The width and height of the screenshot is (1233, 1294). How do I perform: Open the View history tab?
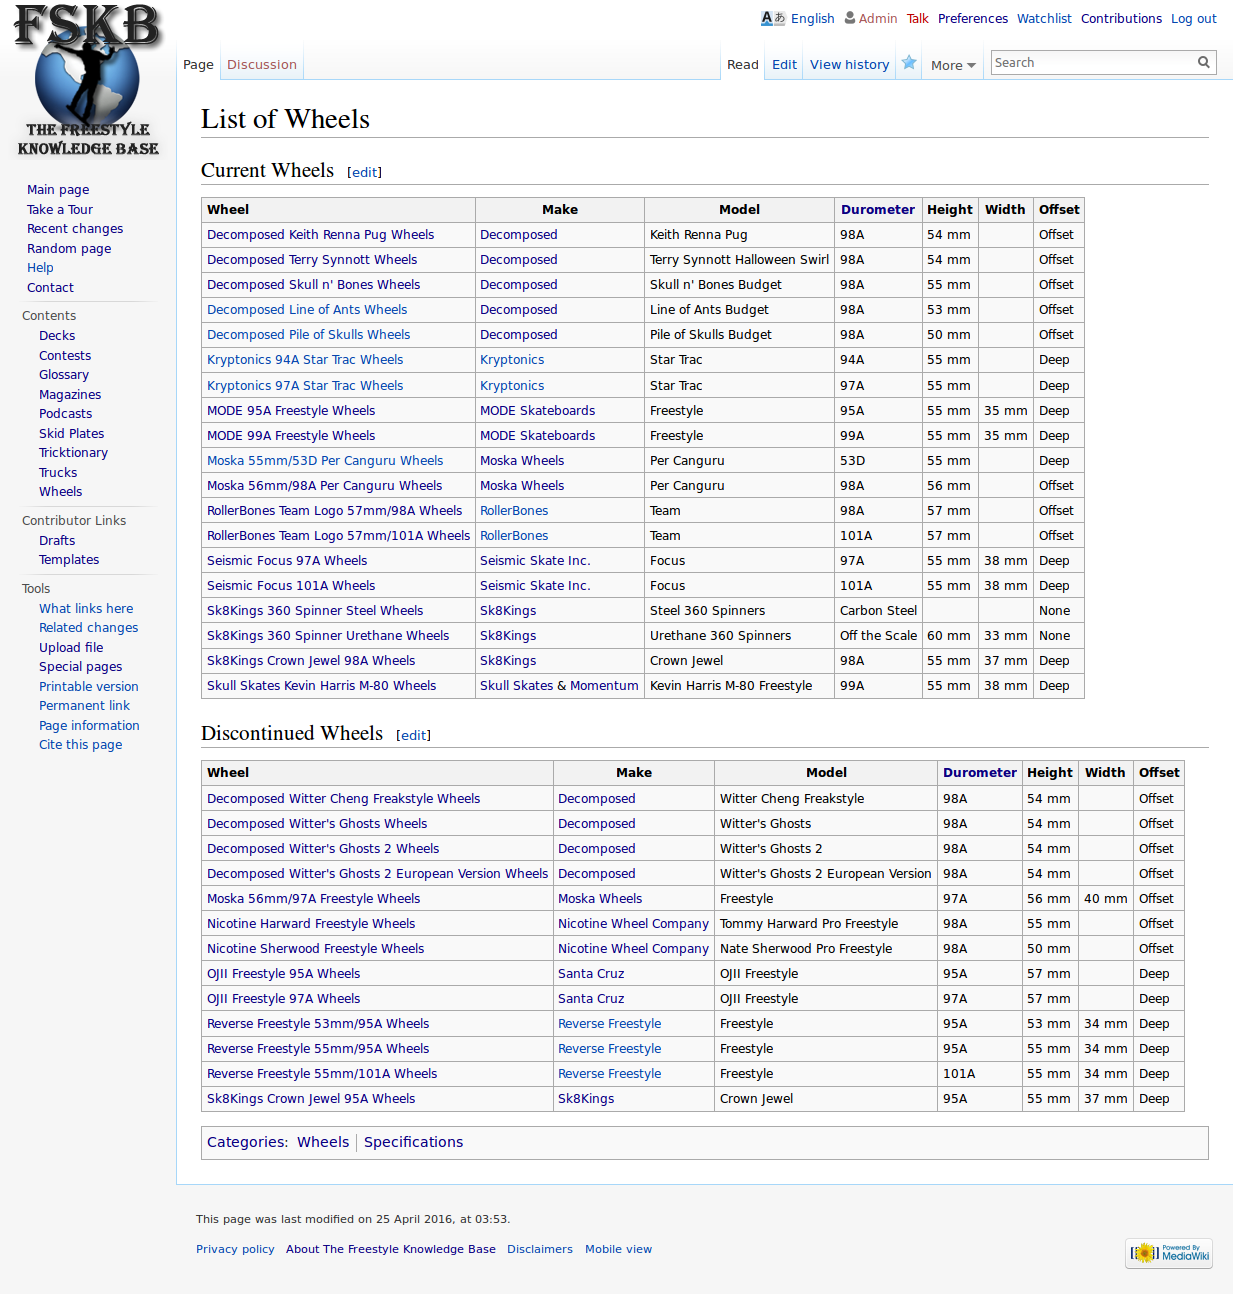(x=849, y=65)
